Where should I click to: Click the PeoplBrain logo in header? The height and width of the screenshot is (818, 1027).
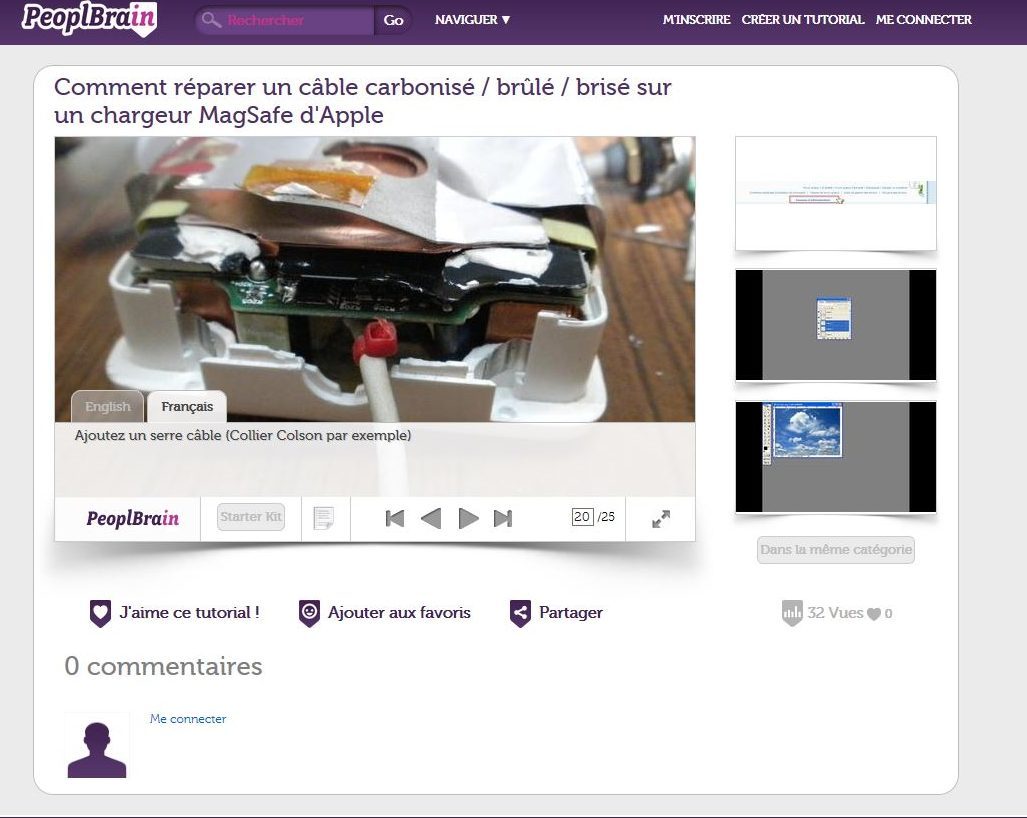[x=89, y=18]
